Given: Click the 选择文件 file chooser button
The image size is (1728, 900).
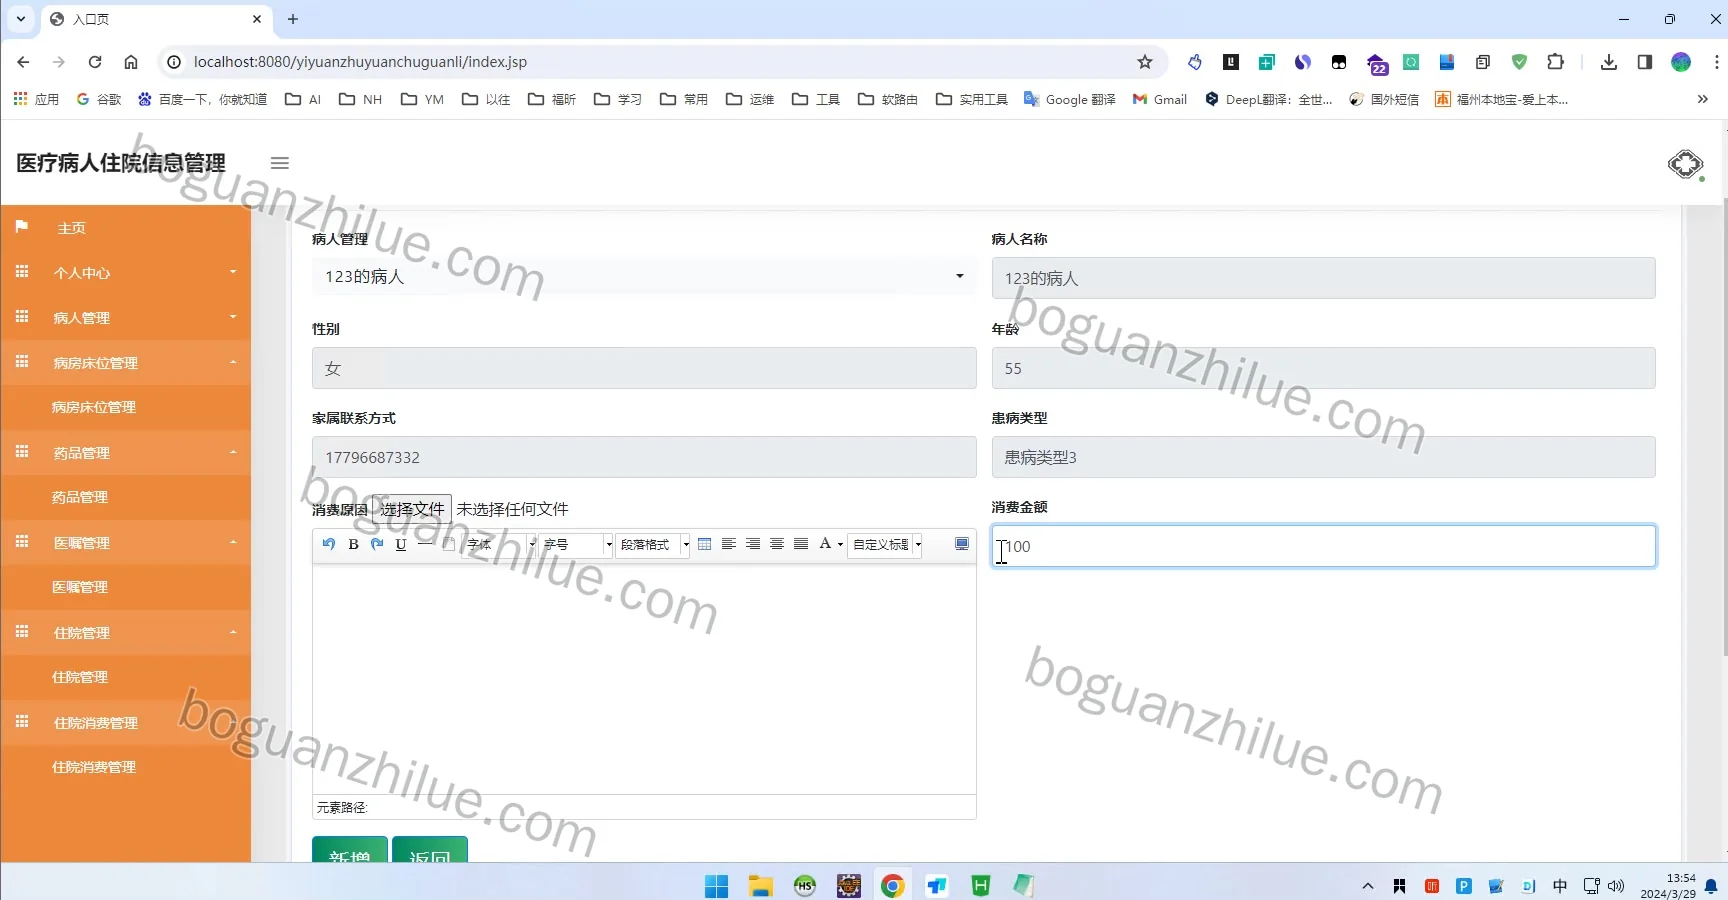Looking at the screenshot, I should coord(412,509).
